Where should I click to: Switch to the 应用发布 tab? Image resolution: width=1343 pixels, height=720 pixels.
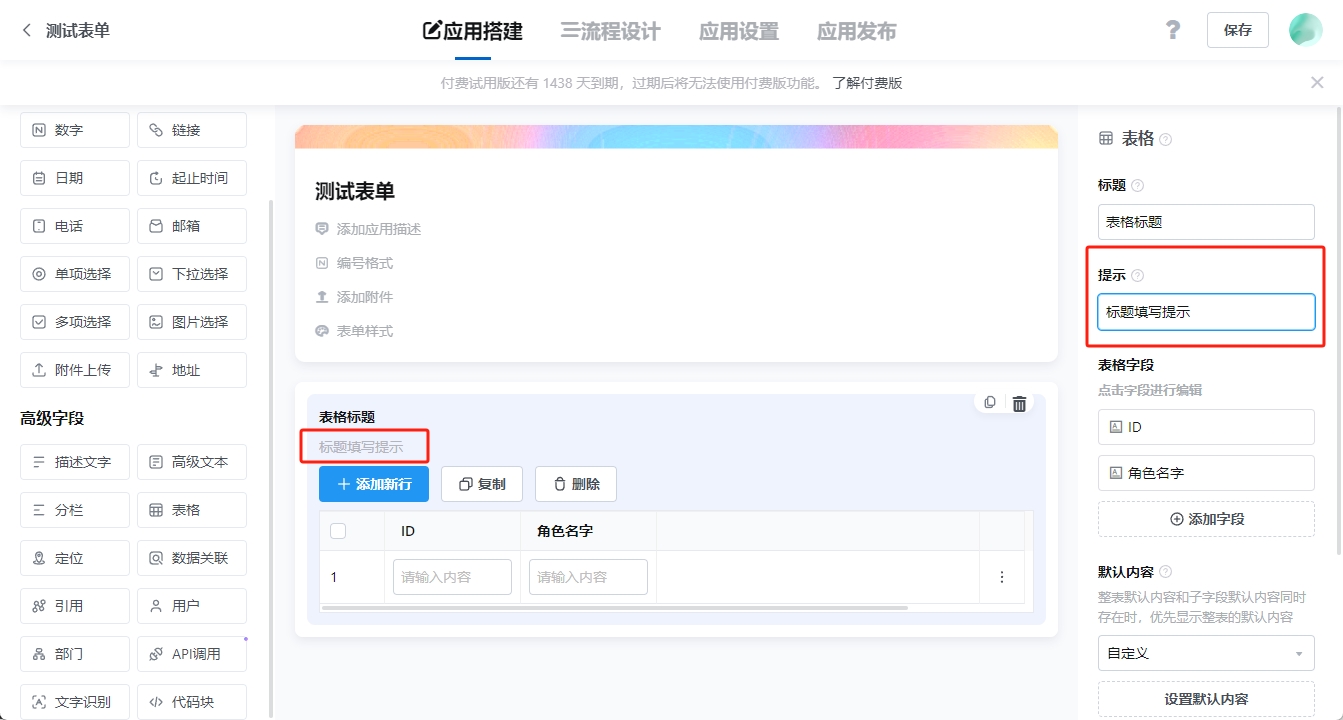point(856,31)
